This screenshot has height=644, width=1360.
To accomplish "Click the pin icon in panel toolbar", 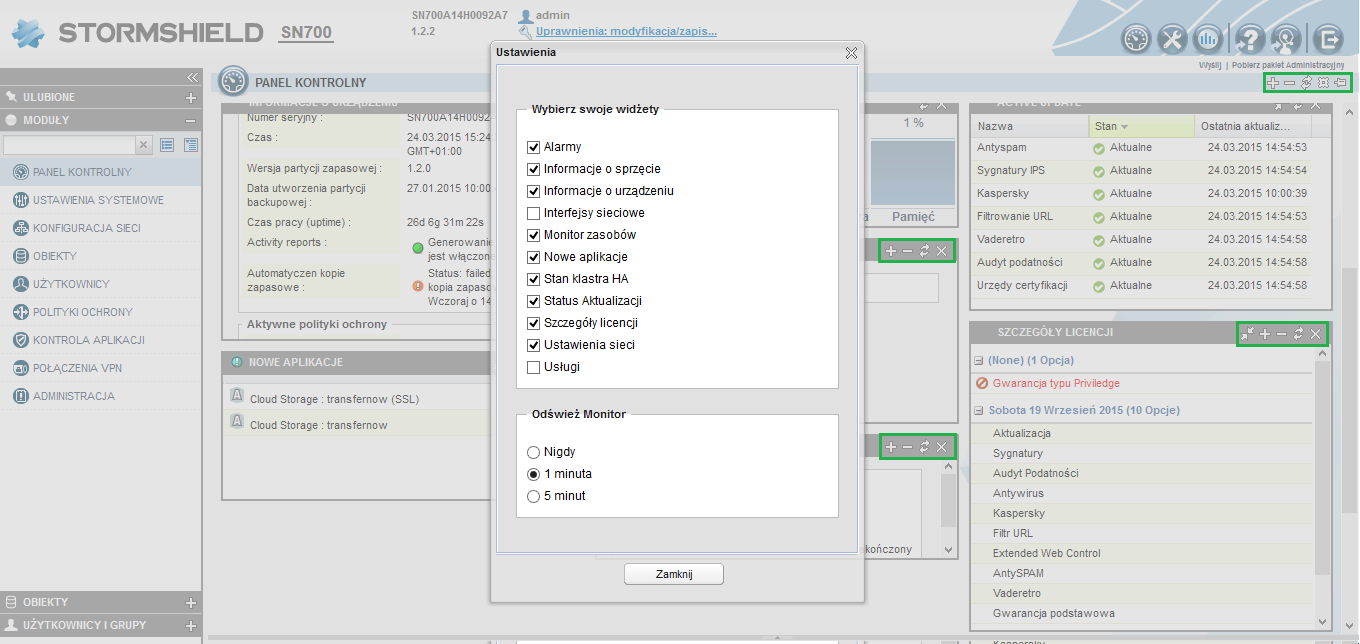I will (x=1340, y=83).
